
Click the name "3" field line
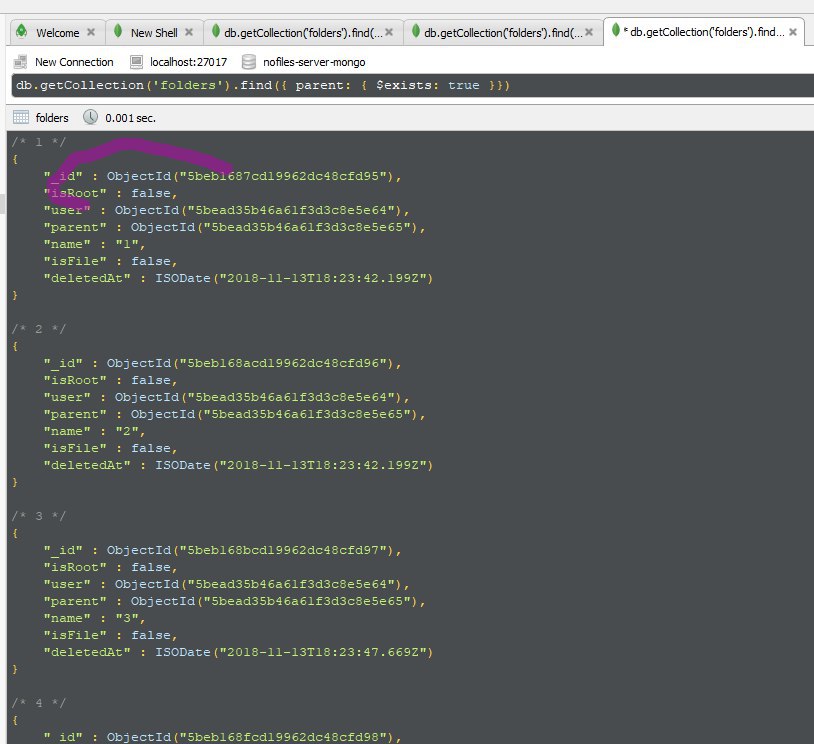pyautogui.click(x=94, y=618)
